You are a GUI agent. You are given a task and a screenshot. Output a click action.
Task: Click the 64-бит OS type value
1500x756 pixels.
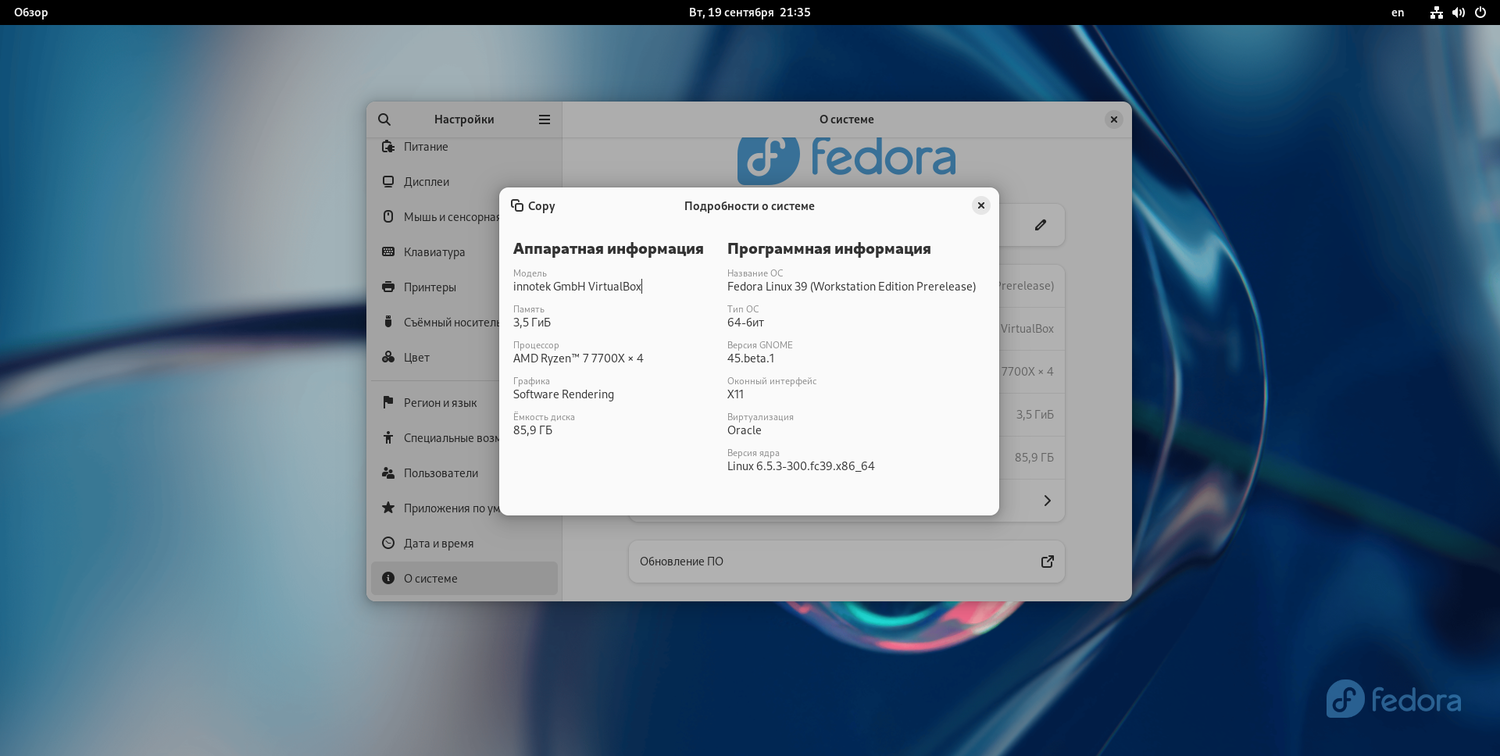(x=746, y=322)
